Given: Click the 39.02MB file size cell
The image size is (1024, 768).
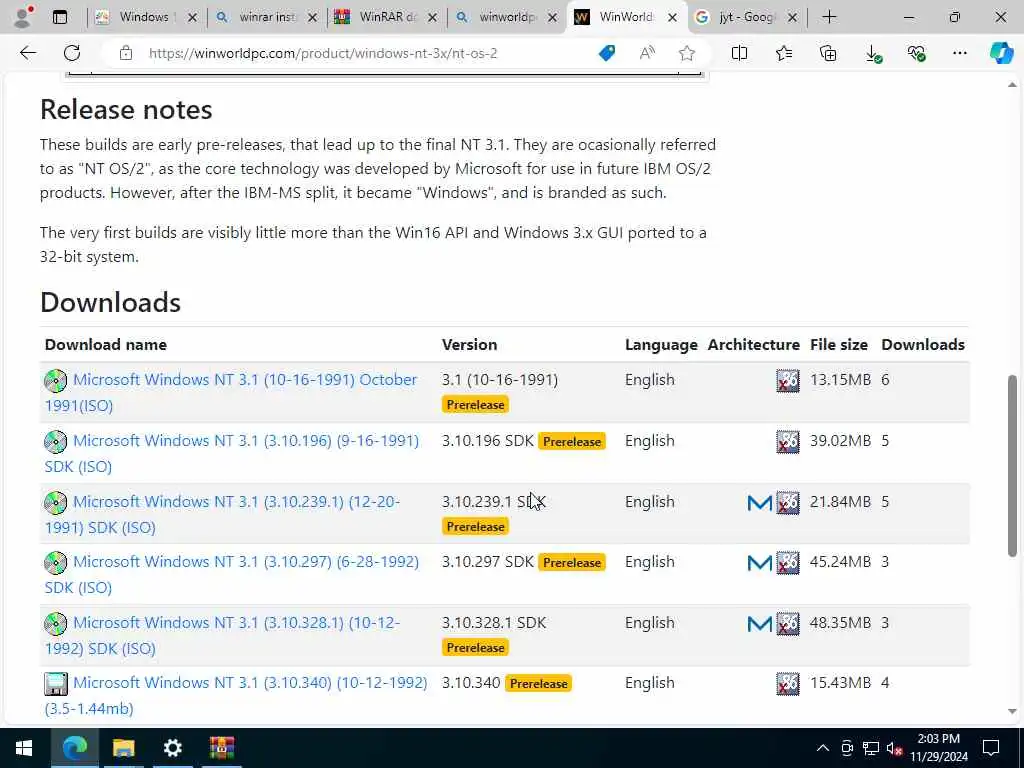Looking at the screenshot, I should tap(840, 441).
